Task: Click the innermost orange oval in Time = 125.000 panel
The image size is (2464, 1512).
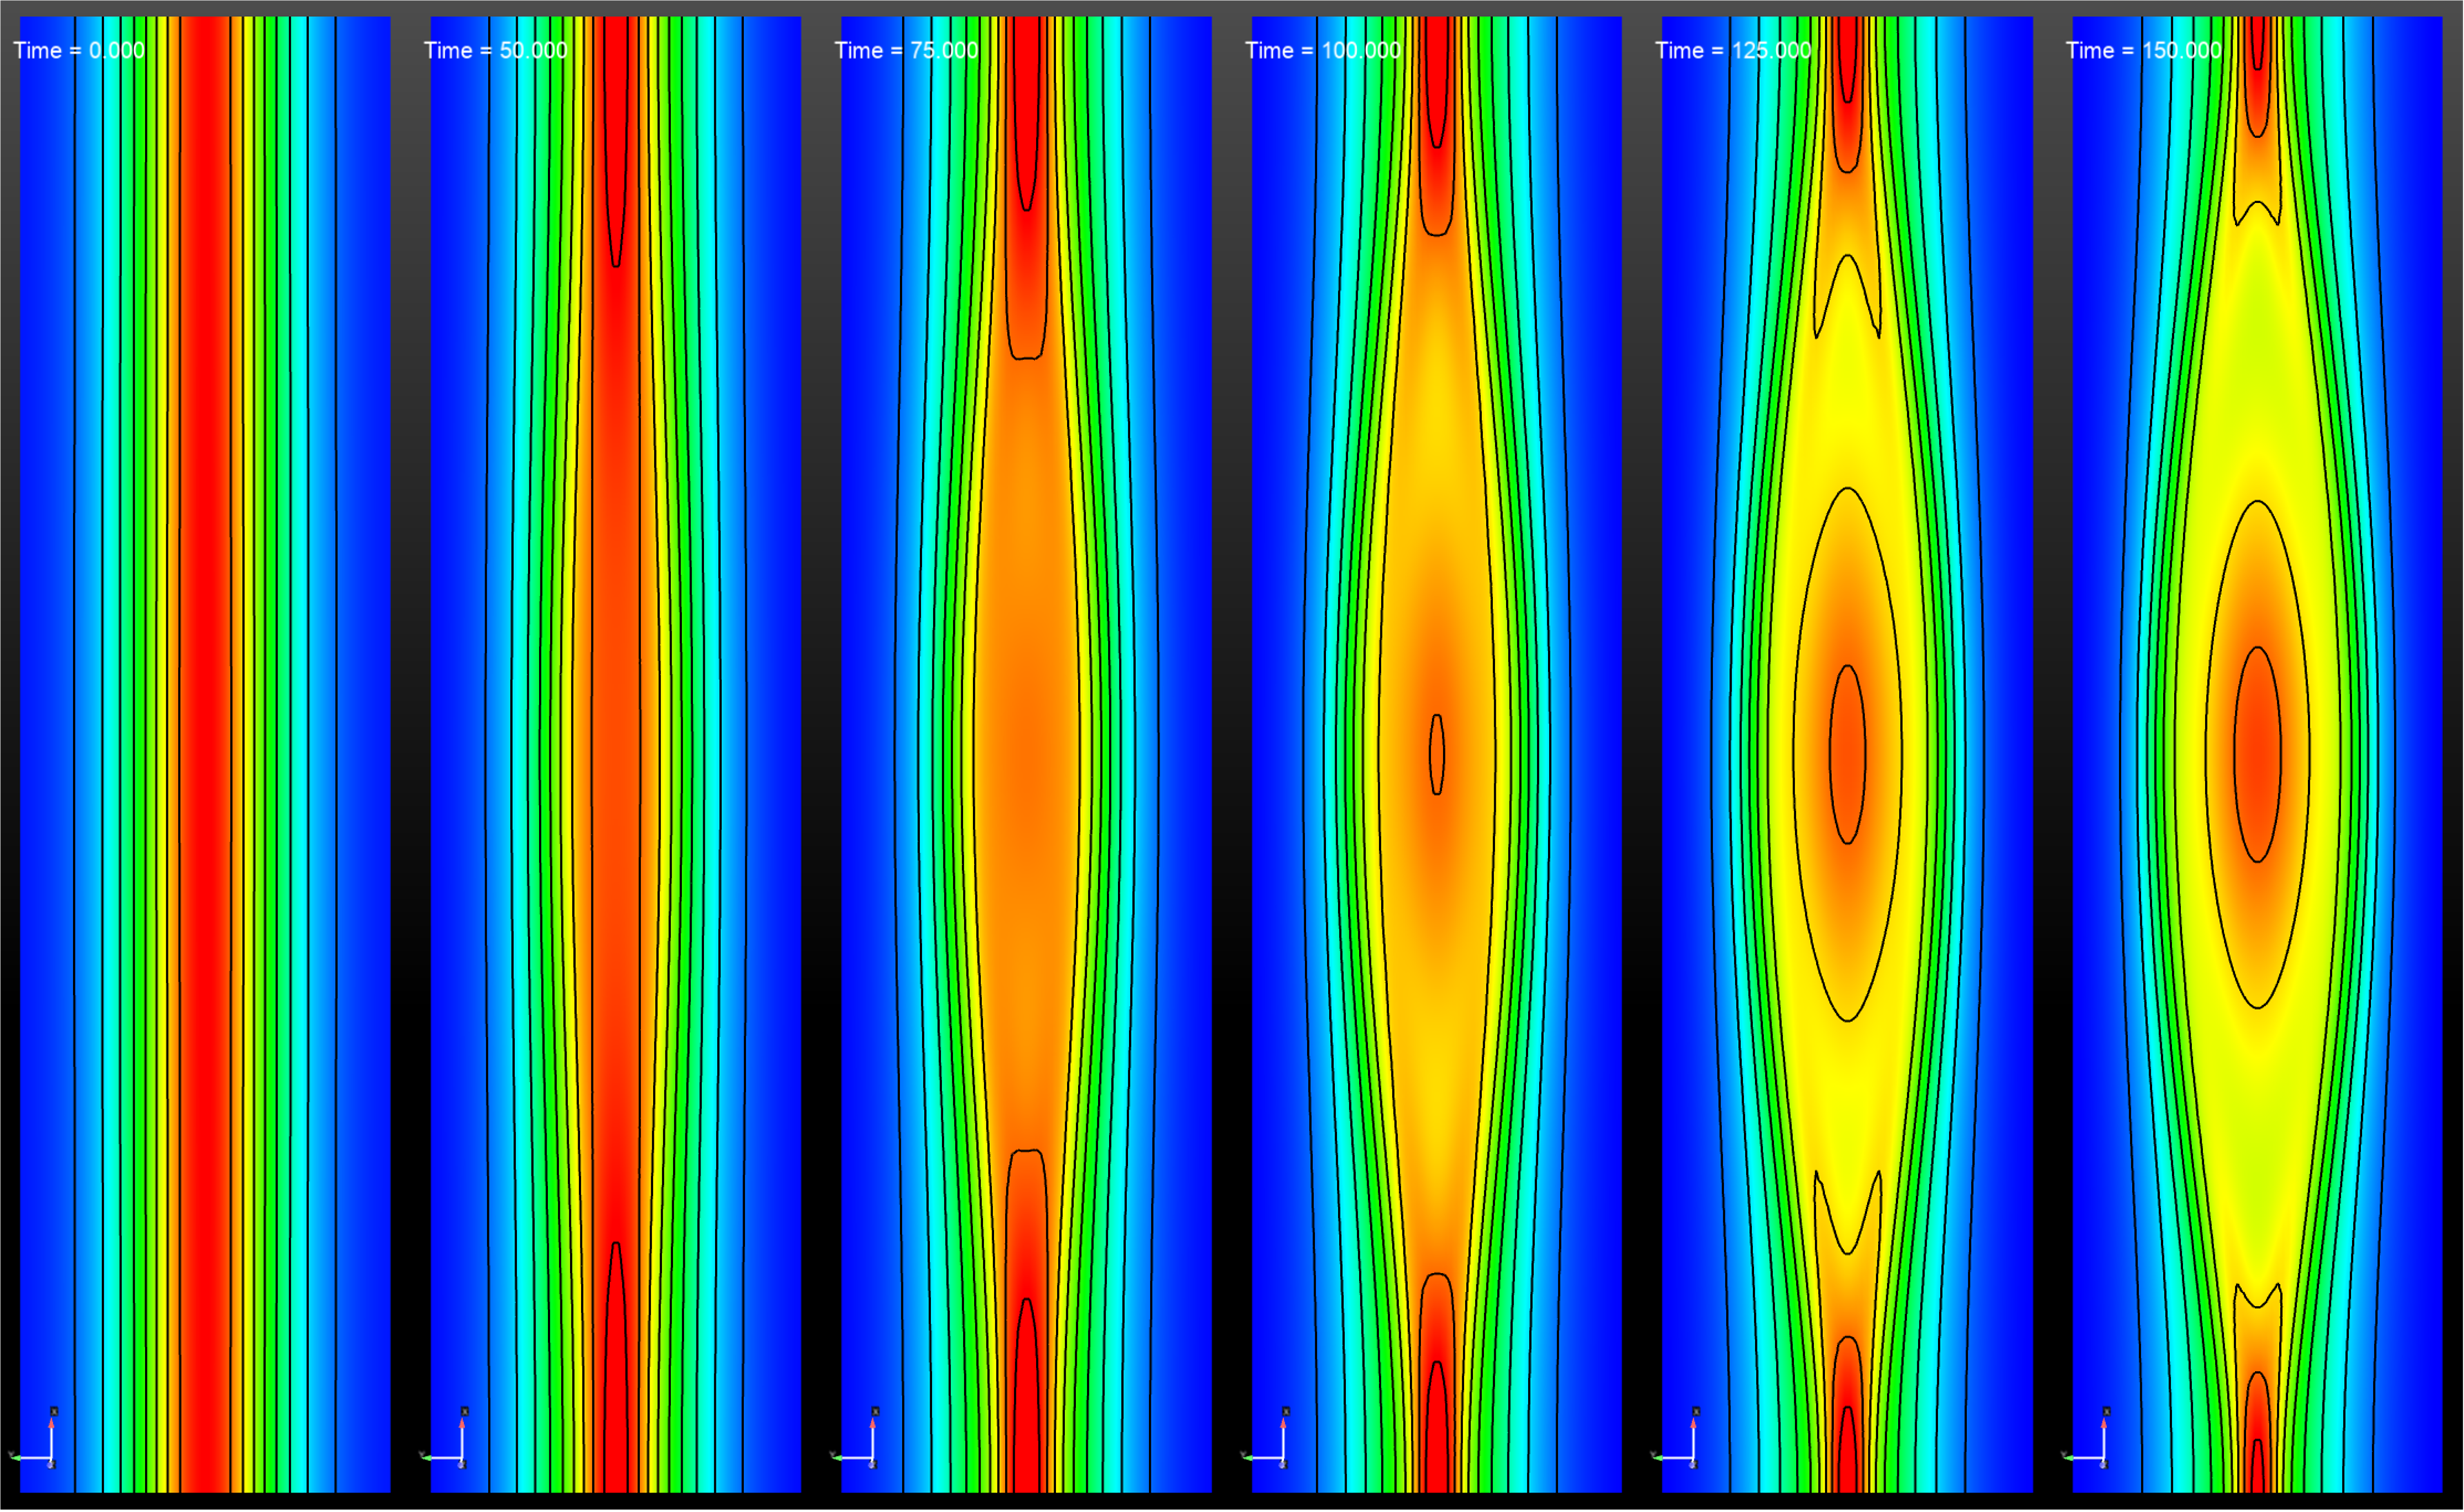Action: coord(1847,755)
